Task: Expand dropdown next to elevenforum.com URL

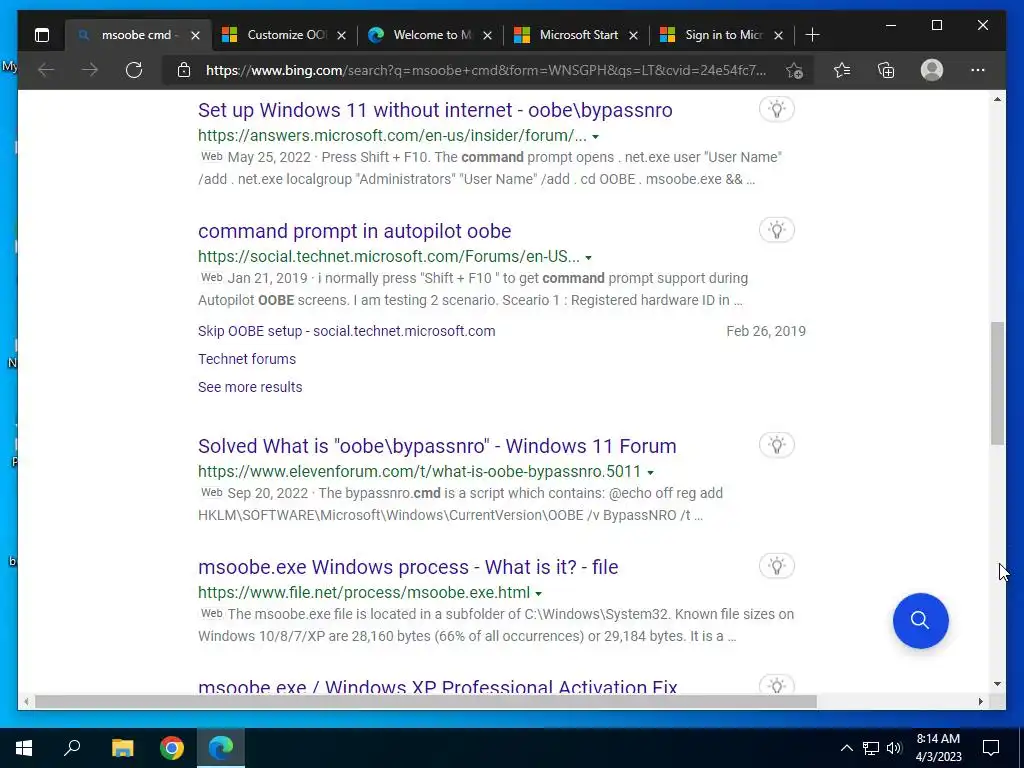Action: 650,472
